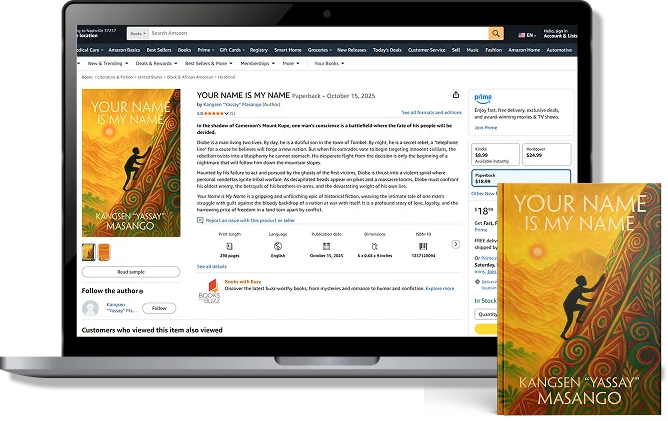Click the author name link under title
The height and width of the screenshot is (421, 668).
(x=232, y=104)
